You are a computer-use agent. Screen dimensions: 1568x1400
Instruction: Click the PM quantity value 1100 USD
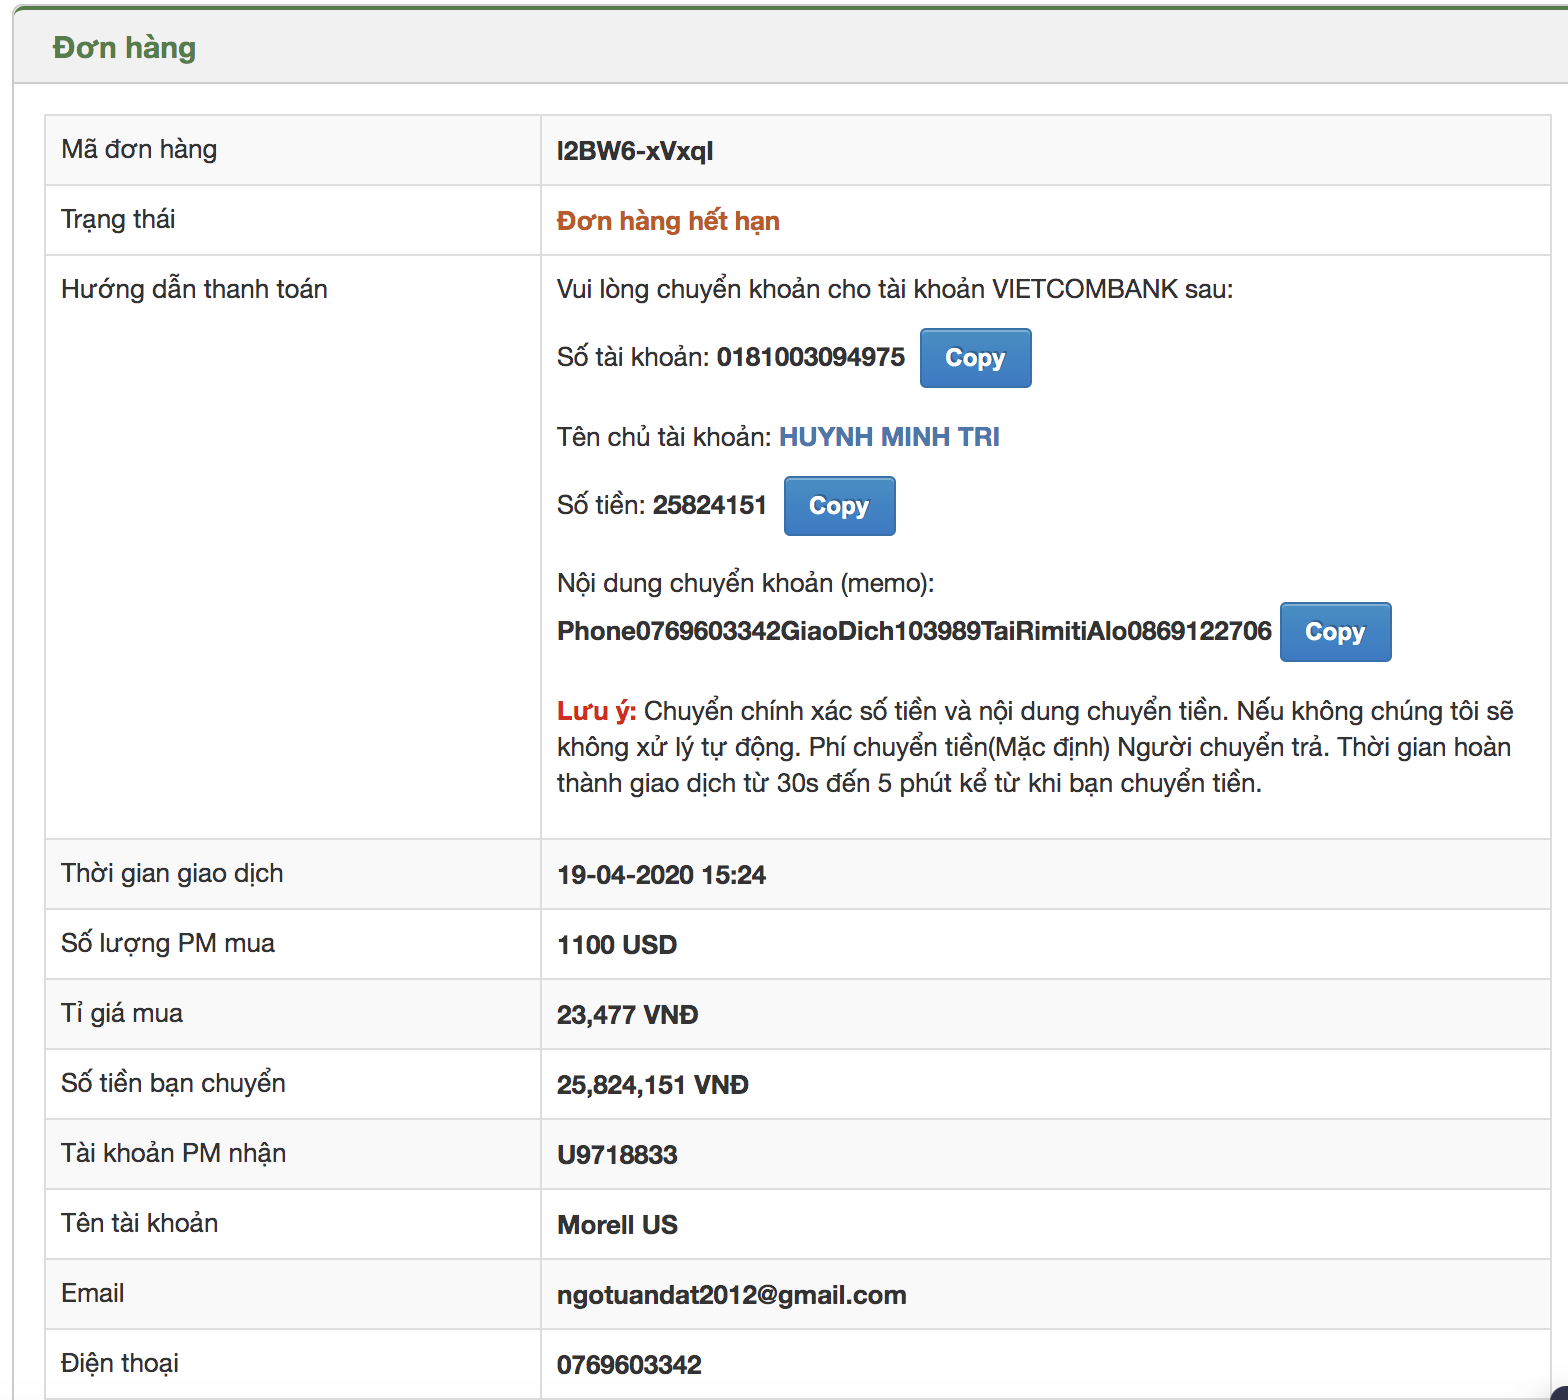click(x=617, y=945)
